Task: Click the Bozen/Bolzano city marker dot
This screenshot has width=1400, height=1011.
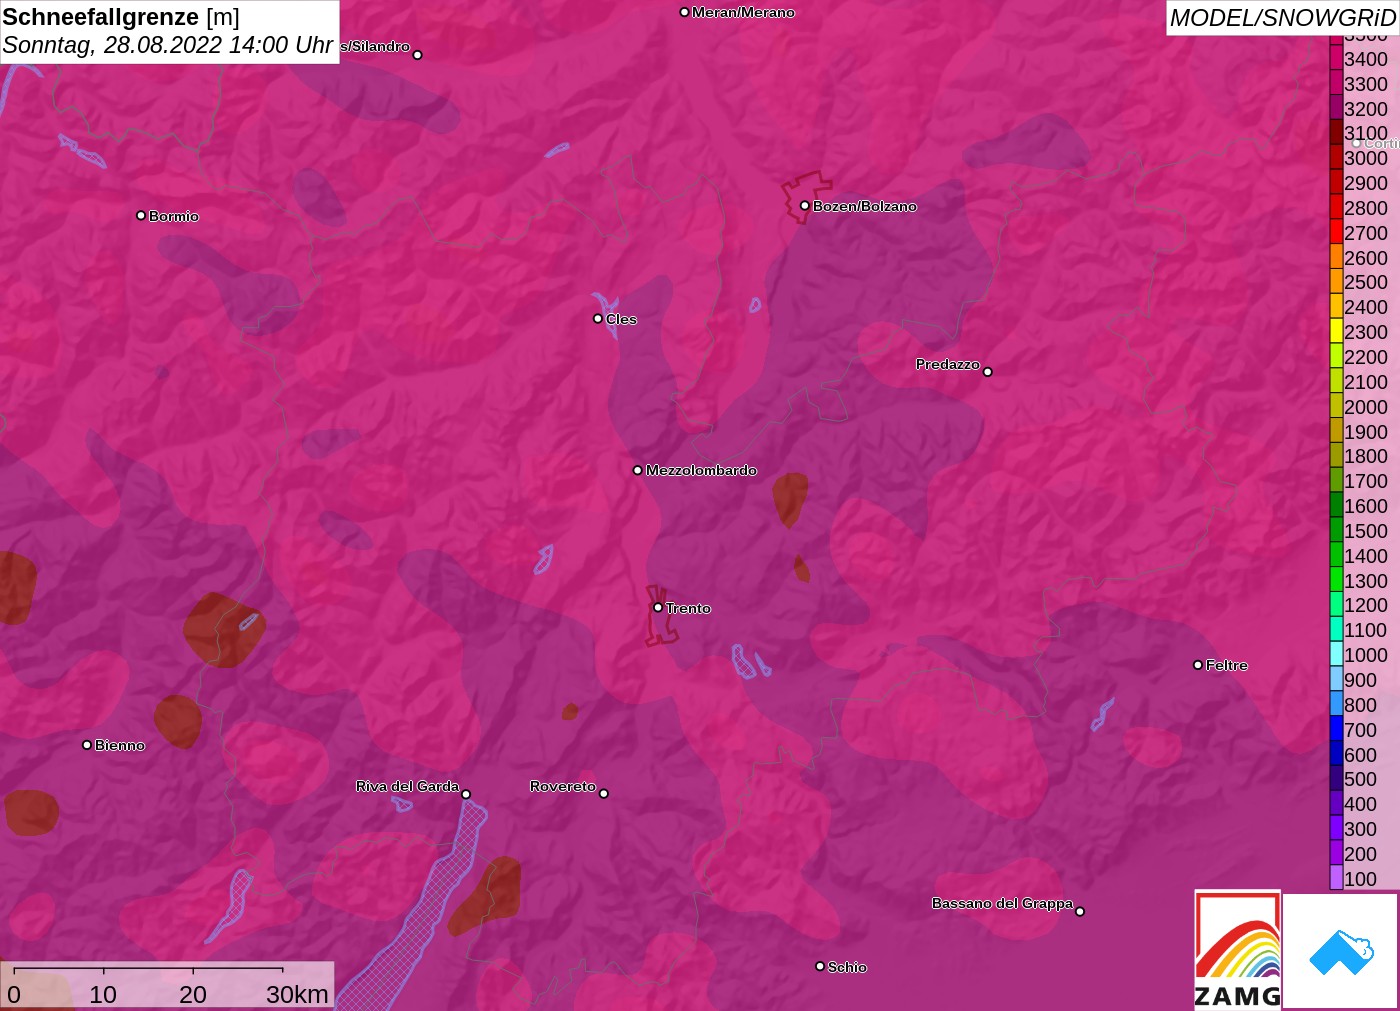Action: [804, 205]
